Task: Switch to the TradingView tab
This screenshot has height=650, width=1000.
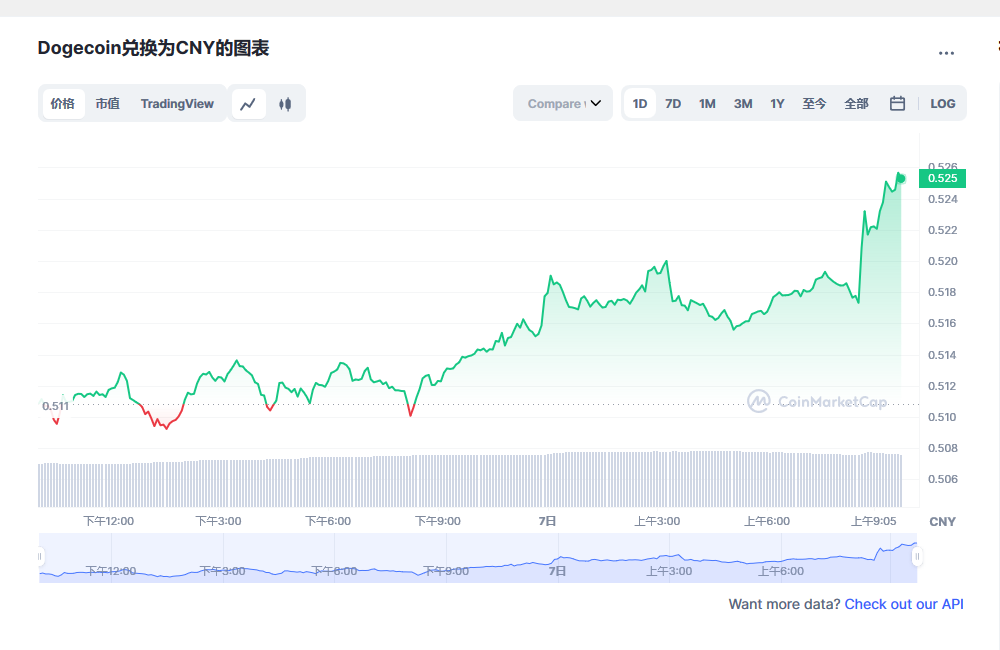Action: (x=177, y=104)
